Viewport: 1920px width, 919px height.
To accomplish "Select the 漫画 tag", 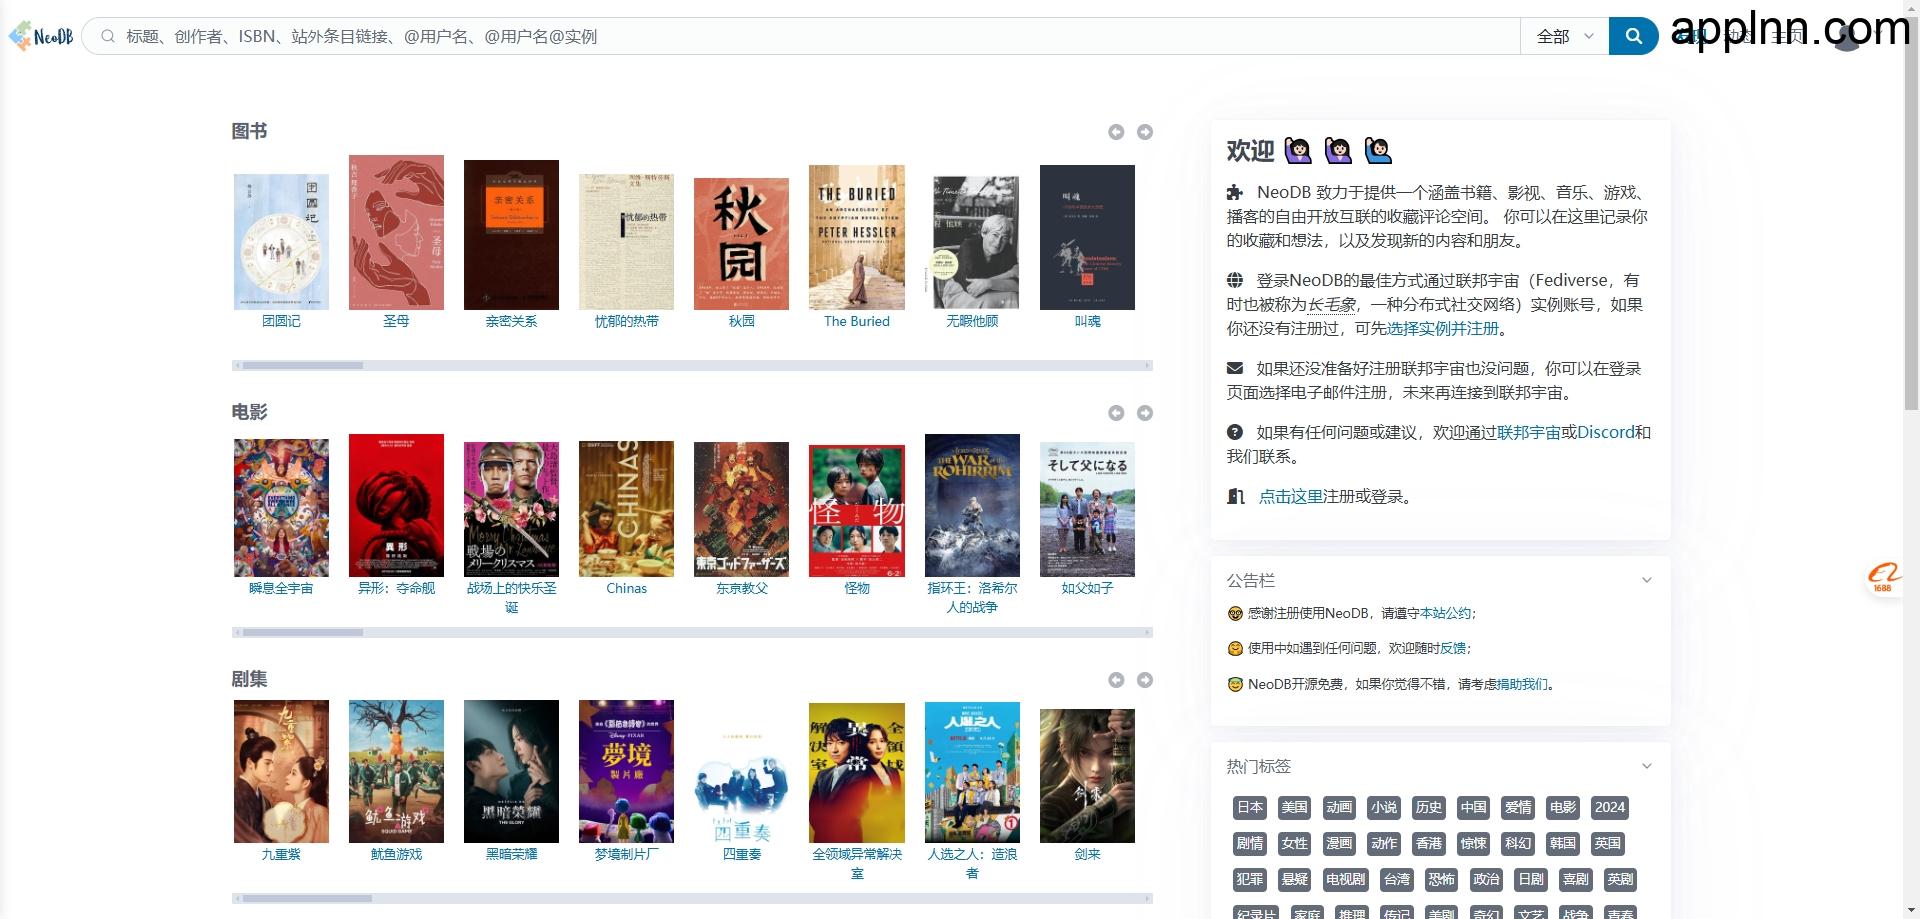I will (x=1339, y=843).
